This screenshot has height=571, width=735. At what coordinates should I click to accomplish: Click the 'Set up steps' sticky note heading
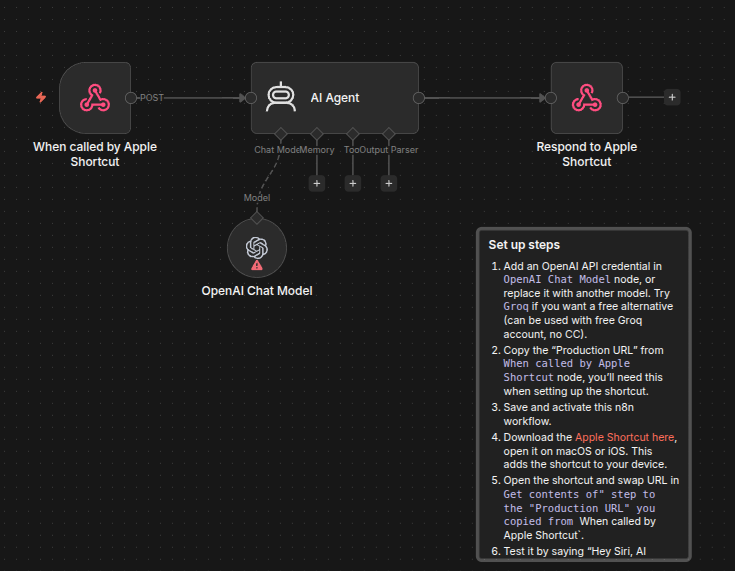pyautogui.click(x=524, y=245)
